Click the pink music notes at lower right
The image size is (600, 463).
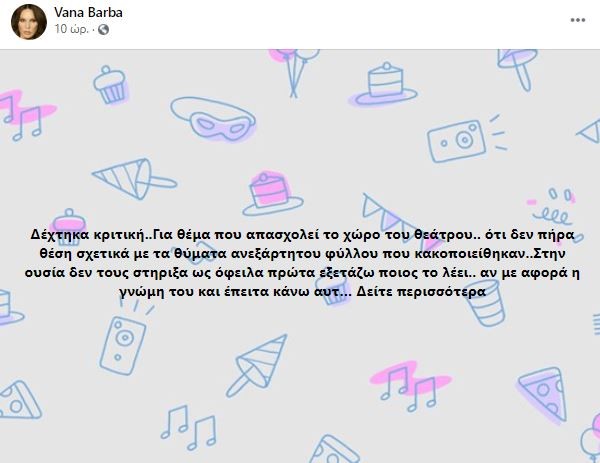pos(411,386)
